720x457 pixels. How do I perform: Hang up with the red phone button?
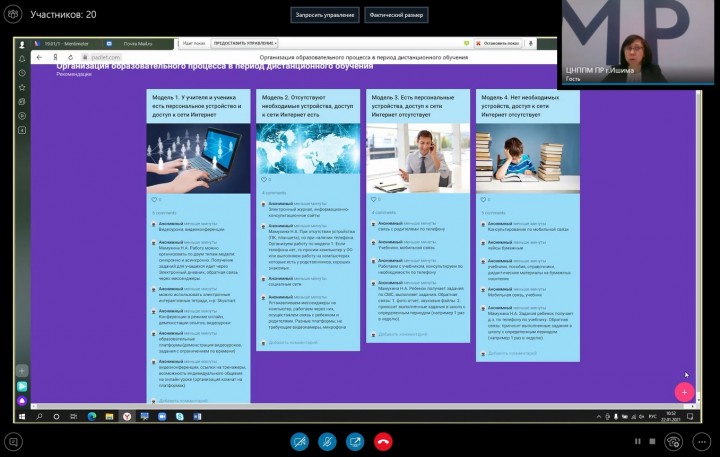point(383,441)
